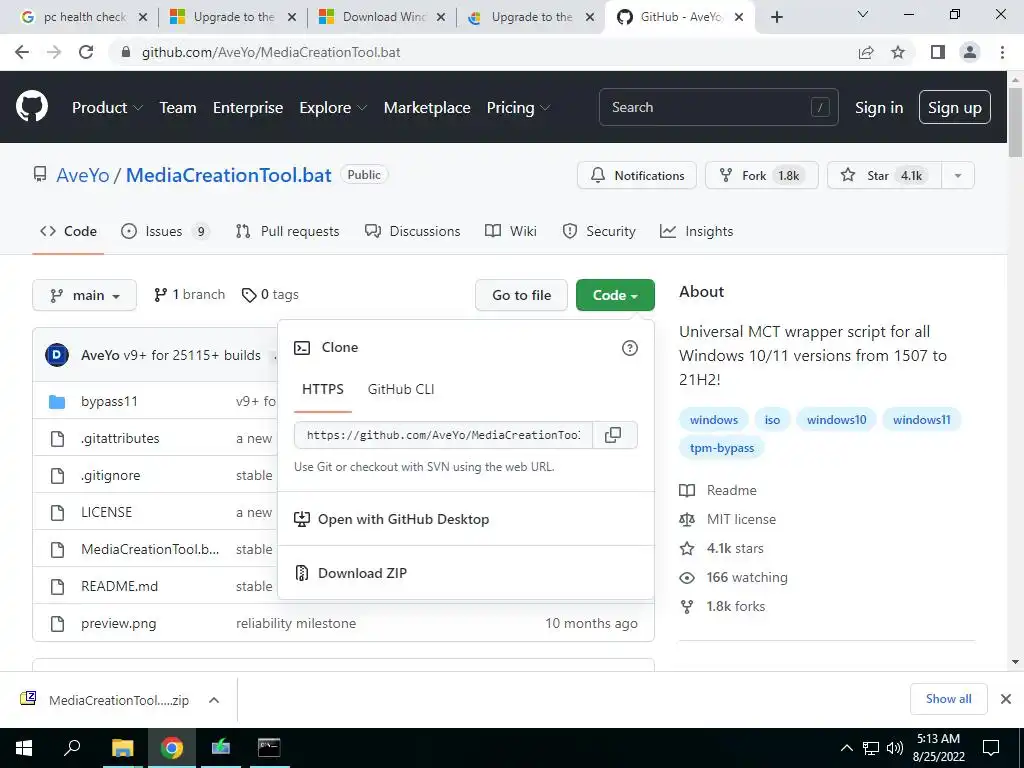The height and width of the screenshot is (768, 1024).
Task: Select the GitHub CLI clone tab
Action: click(401, 389)
